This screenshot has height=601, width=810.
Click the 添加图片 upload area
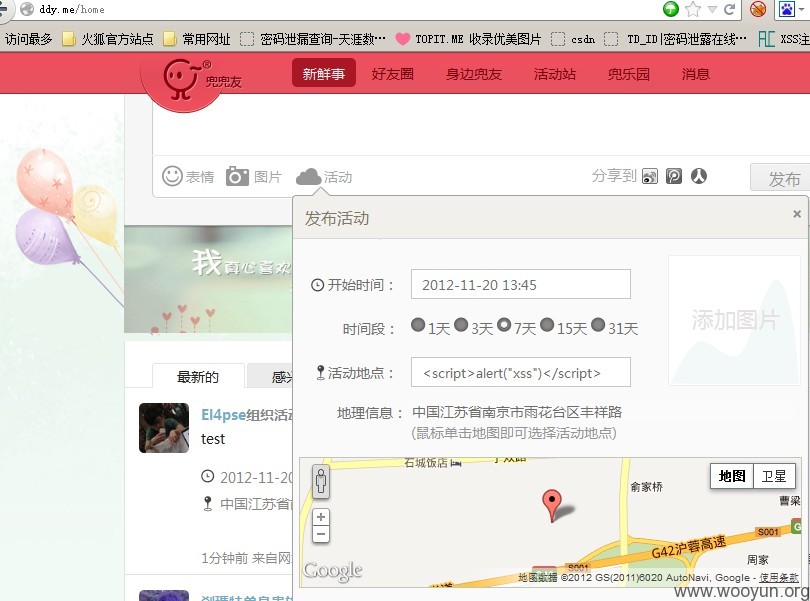(x=734, y=320)
